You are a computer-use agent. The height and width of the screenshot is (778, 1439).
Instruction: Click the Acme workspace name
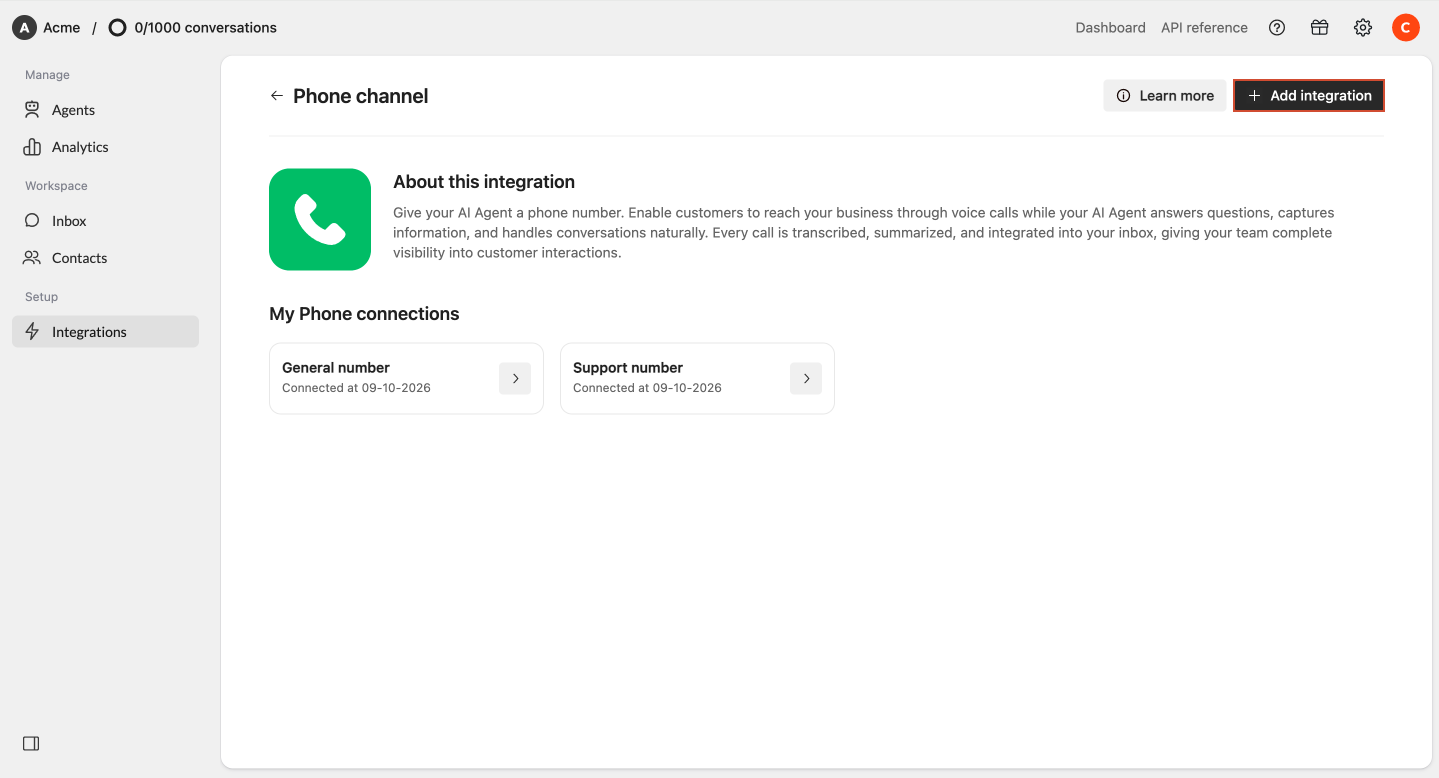pyautogui.click(x=62, y=28)
